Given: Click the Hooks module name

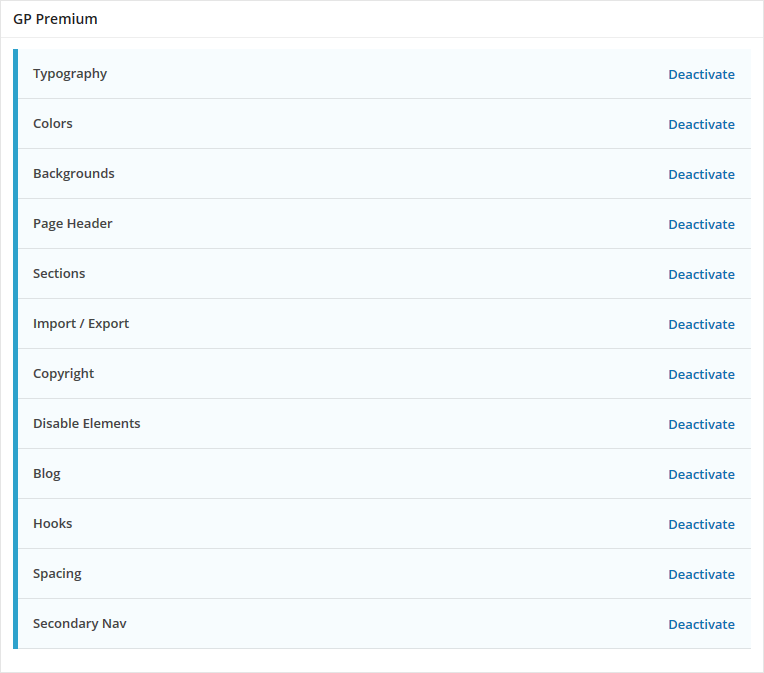Looking at the screenshot, I should click(53, 524).
